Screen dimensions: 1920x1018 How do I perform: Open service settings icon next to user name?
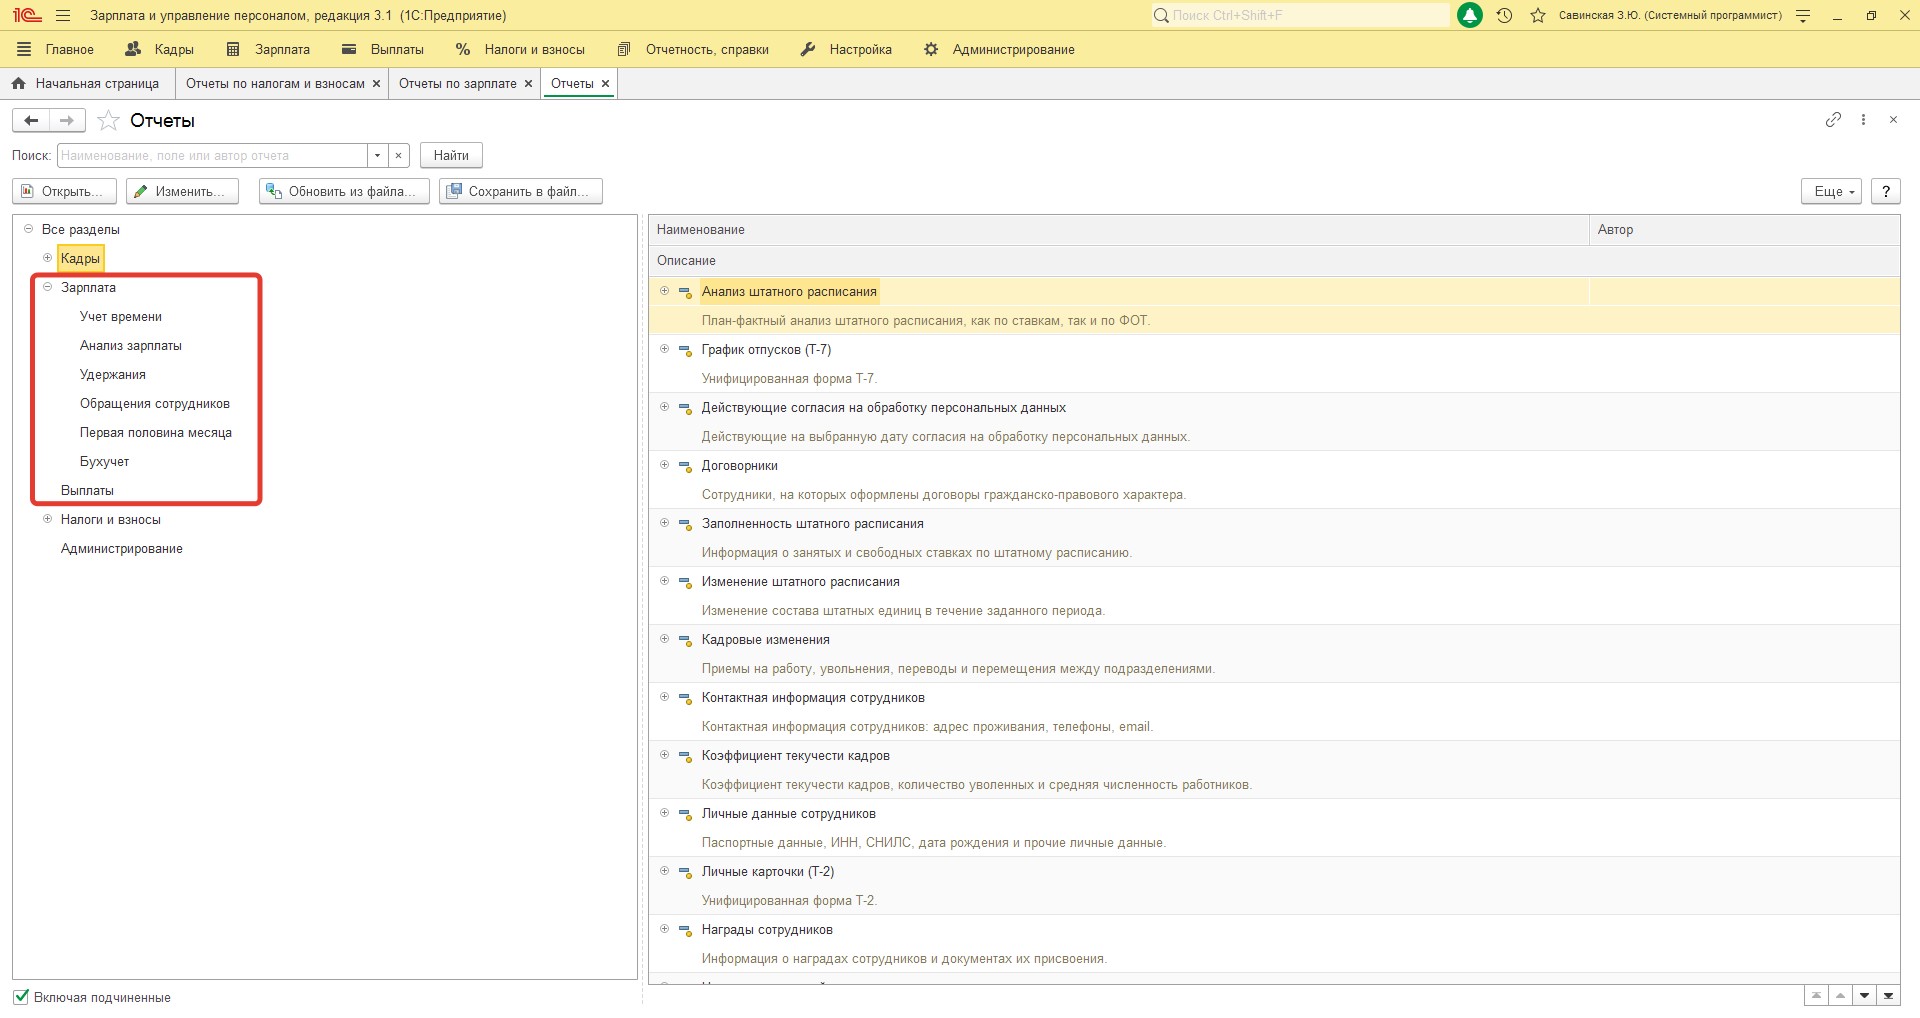[x=1803, y=16]
